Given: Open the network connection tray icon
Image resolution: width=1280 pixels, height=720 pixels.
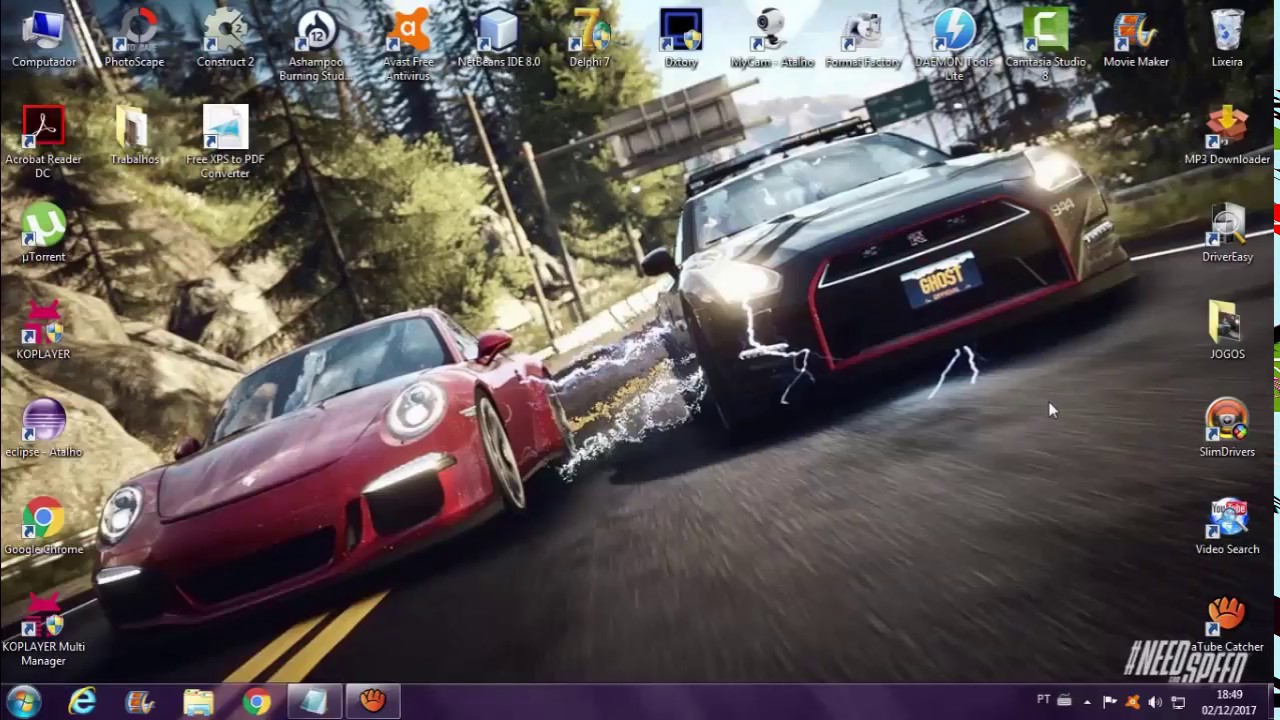Looking at the screenshot, I should coord(1178,702).
